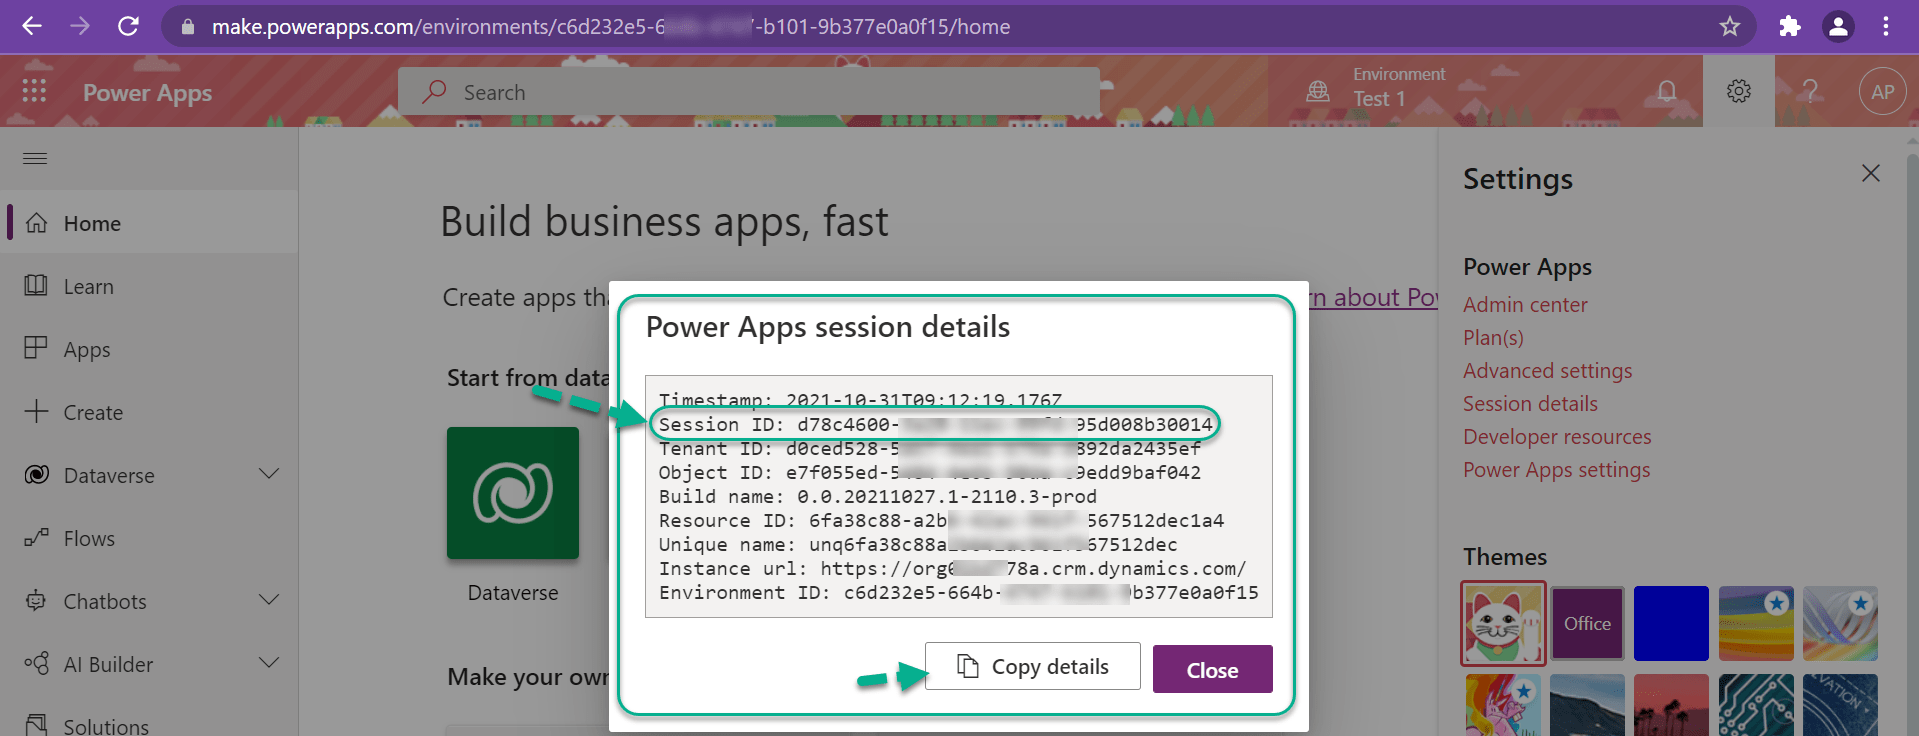Go forward in browser history

click(80, 26)
